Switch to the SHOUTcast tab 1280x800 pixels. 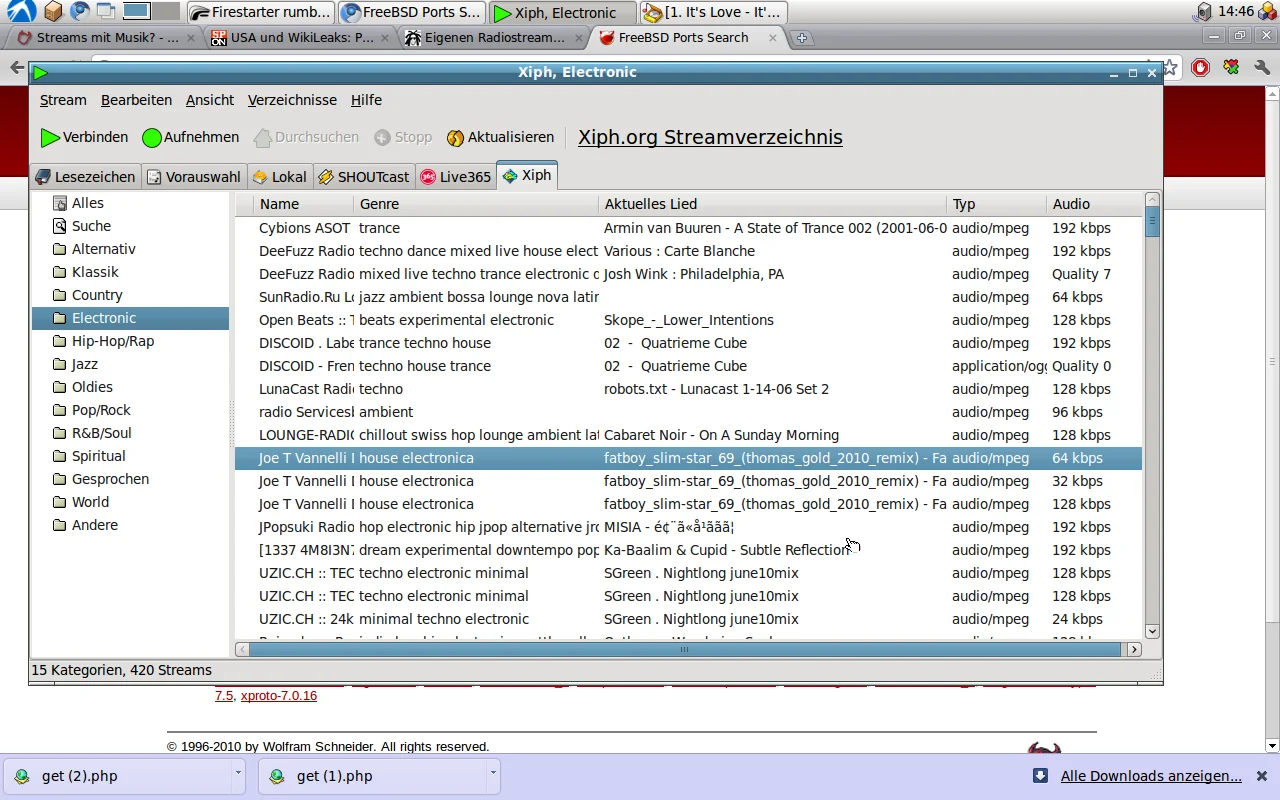[x=363, y=177]
